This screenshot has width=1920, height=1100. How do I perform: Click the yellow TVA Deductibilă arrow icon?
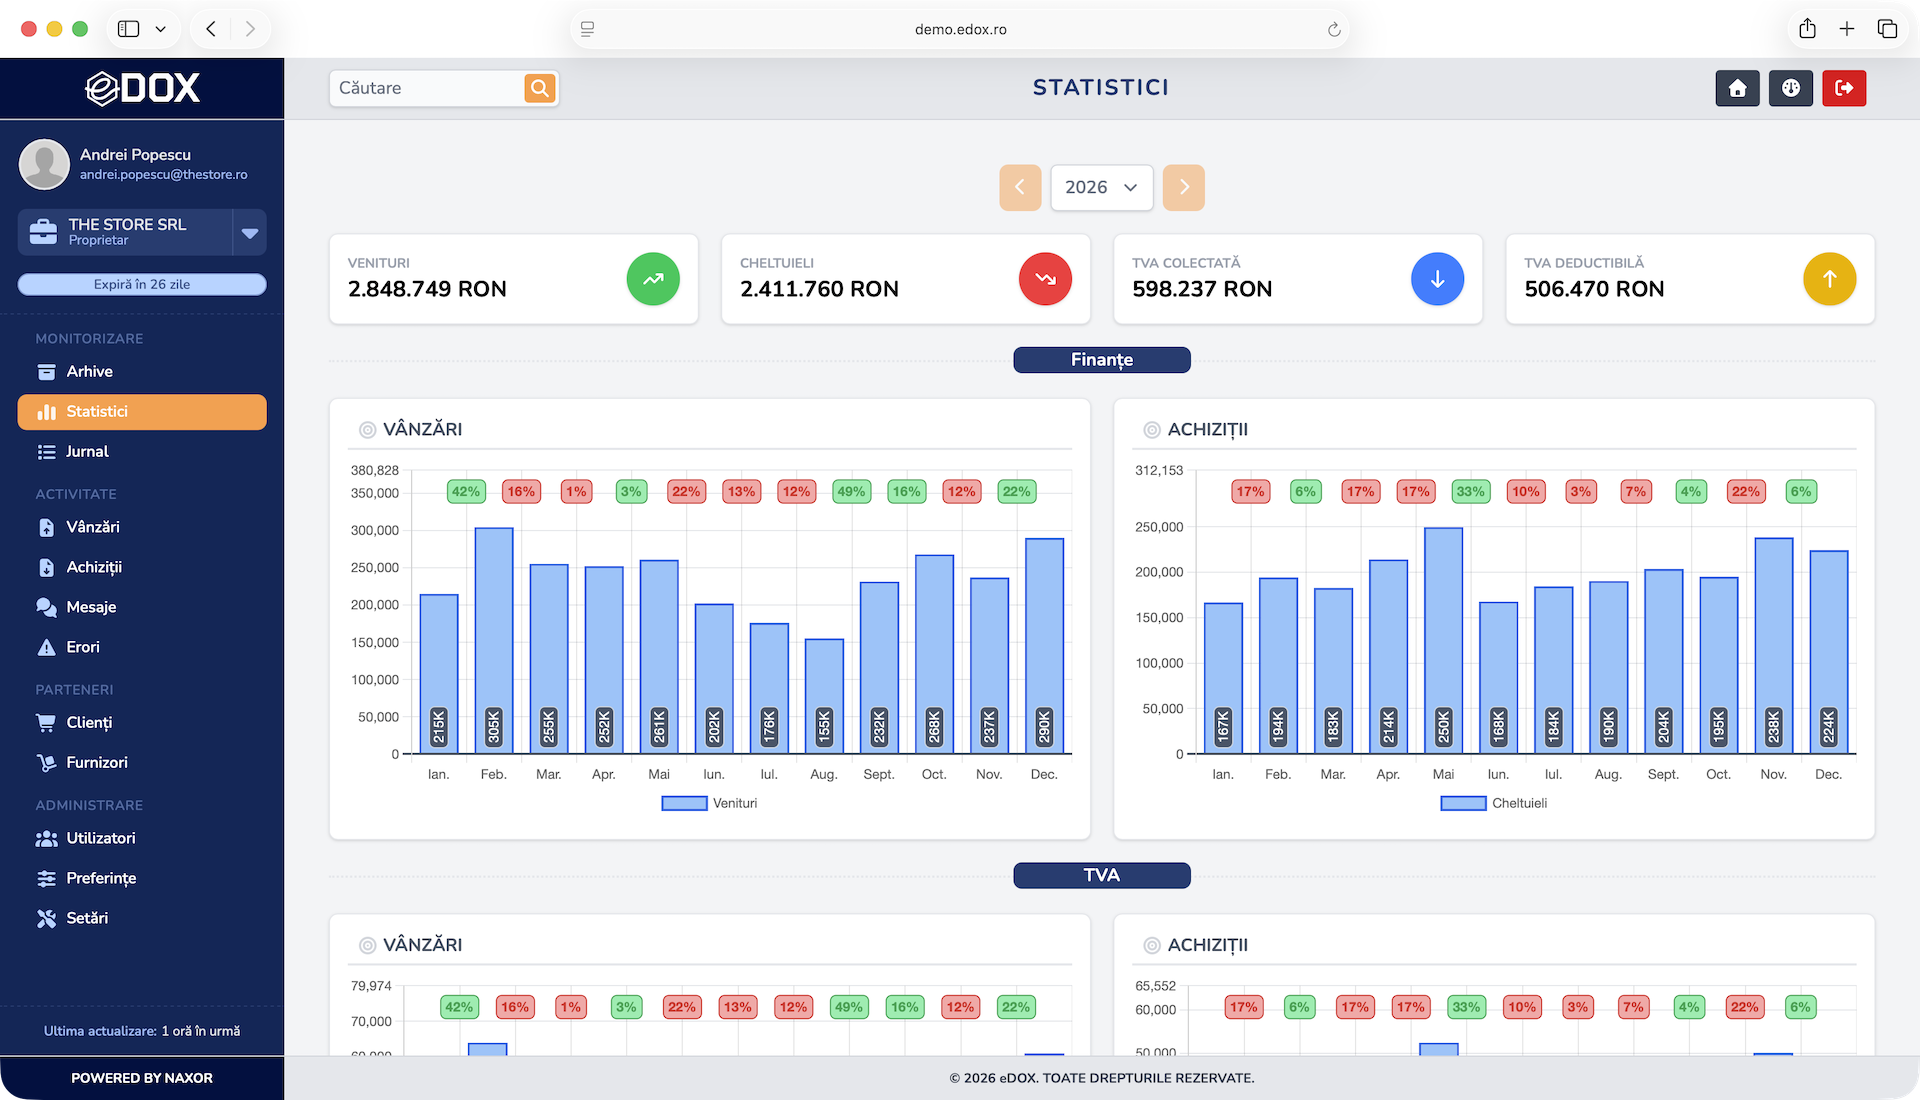click(x=1829, y=279)
